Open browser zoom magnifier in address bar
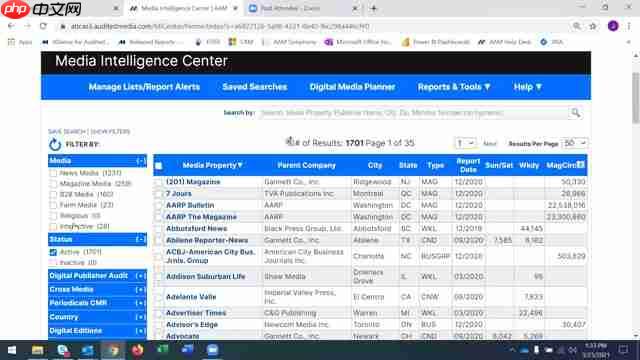This screenshot has height=360, width=640. tap(577, 26)
